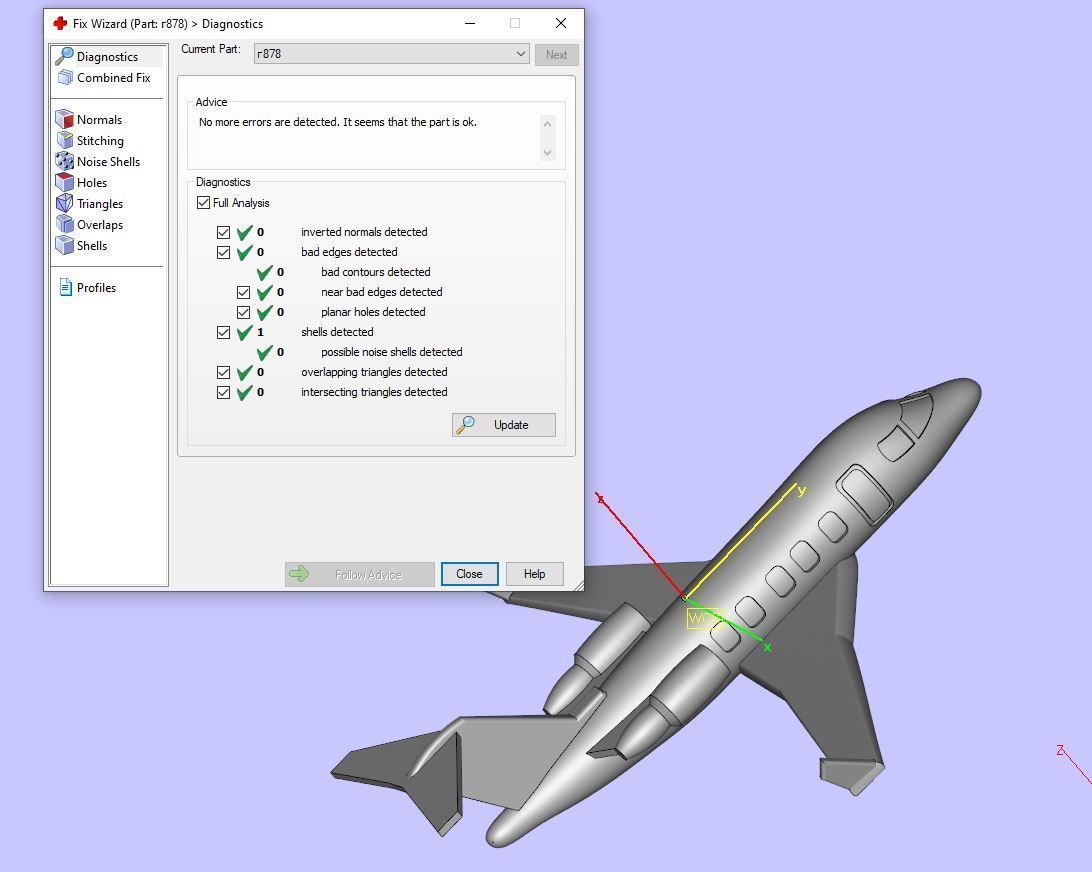Toggle overlapping triangles detected checkbox
1092x872 pixels.
tap(224, 373)
